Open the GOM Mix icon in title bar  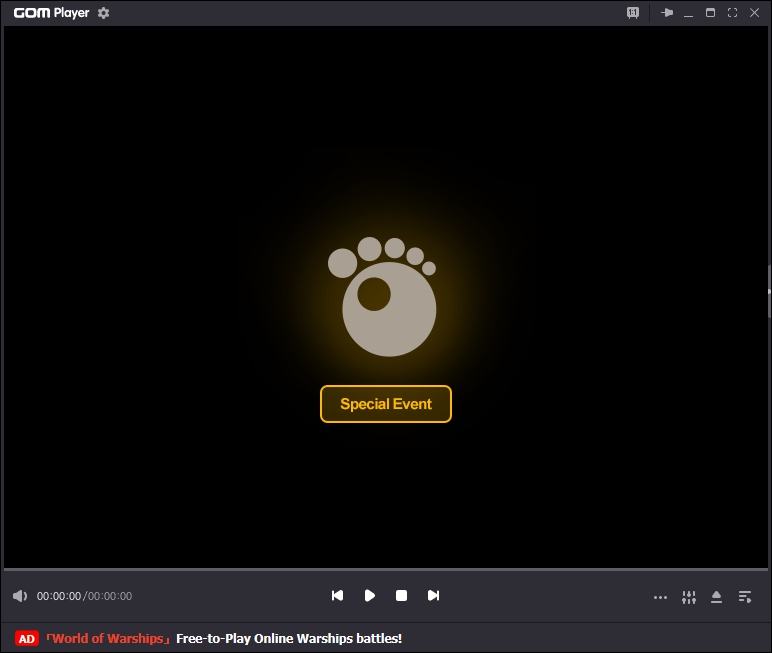pos(633,13)
